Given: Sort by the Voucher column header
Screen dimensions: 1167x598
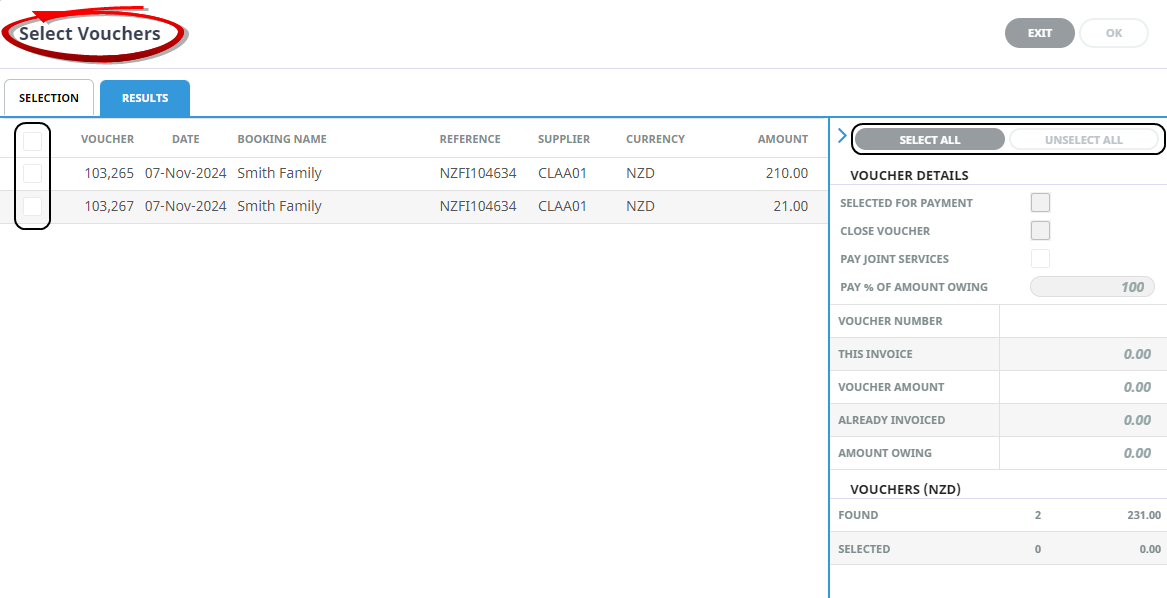Looking at the screenshot, I should pos(107,139).
